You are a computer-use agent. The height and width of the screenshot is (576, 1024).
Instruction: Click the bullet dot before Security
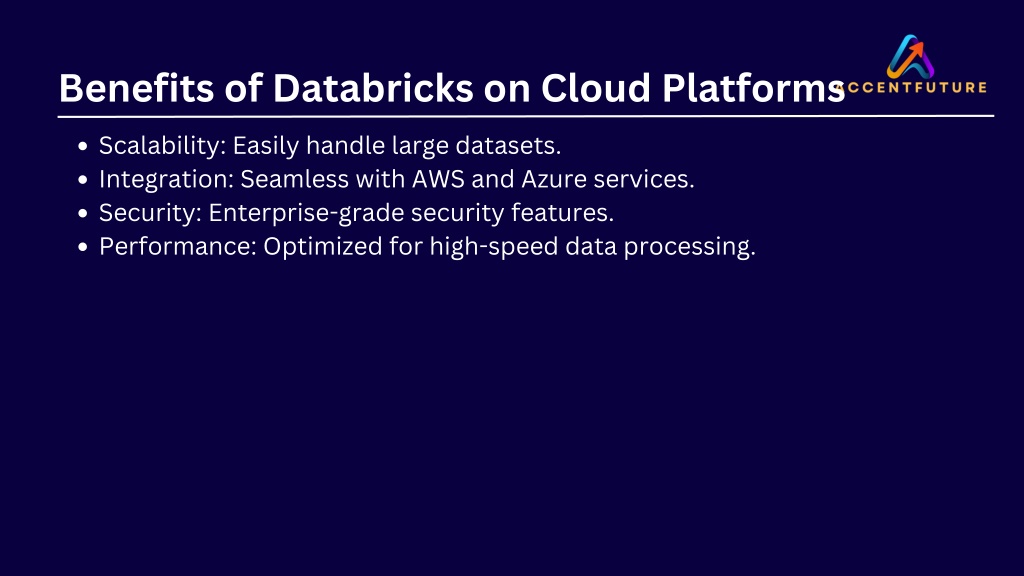tap(82, 214)
